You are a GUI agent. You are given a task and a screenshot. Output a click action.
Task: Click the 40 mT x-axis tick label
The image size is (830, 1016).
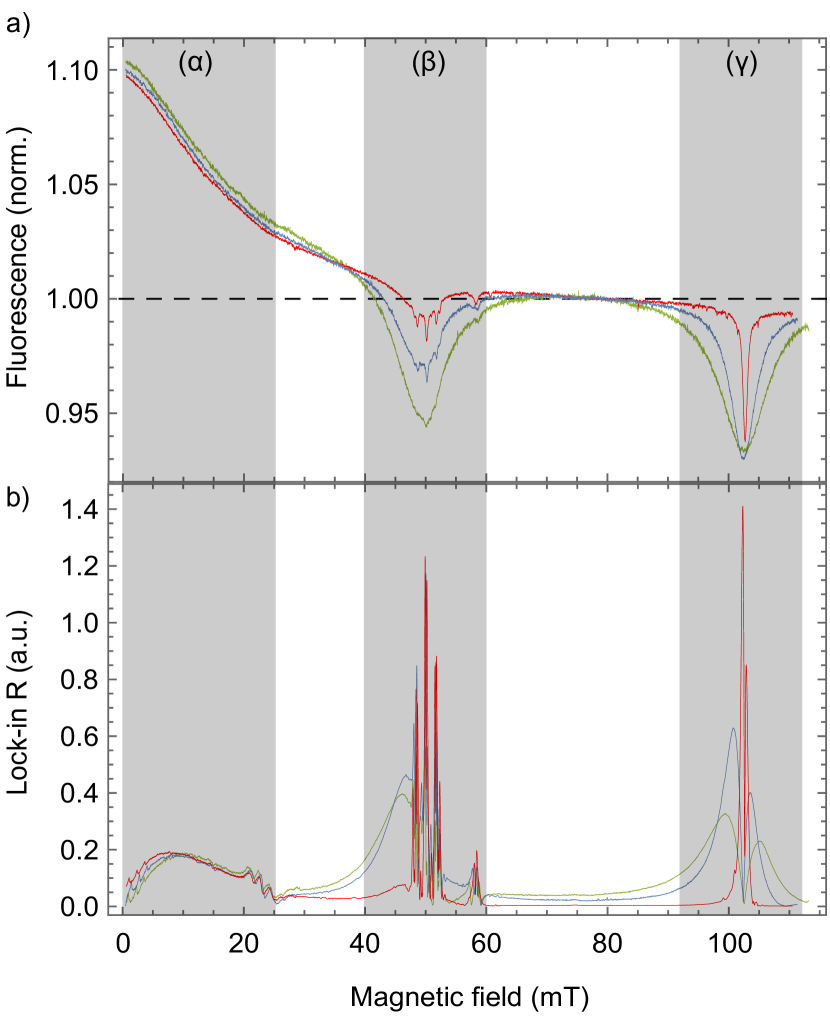[365, 944]
